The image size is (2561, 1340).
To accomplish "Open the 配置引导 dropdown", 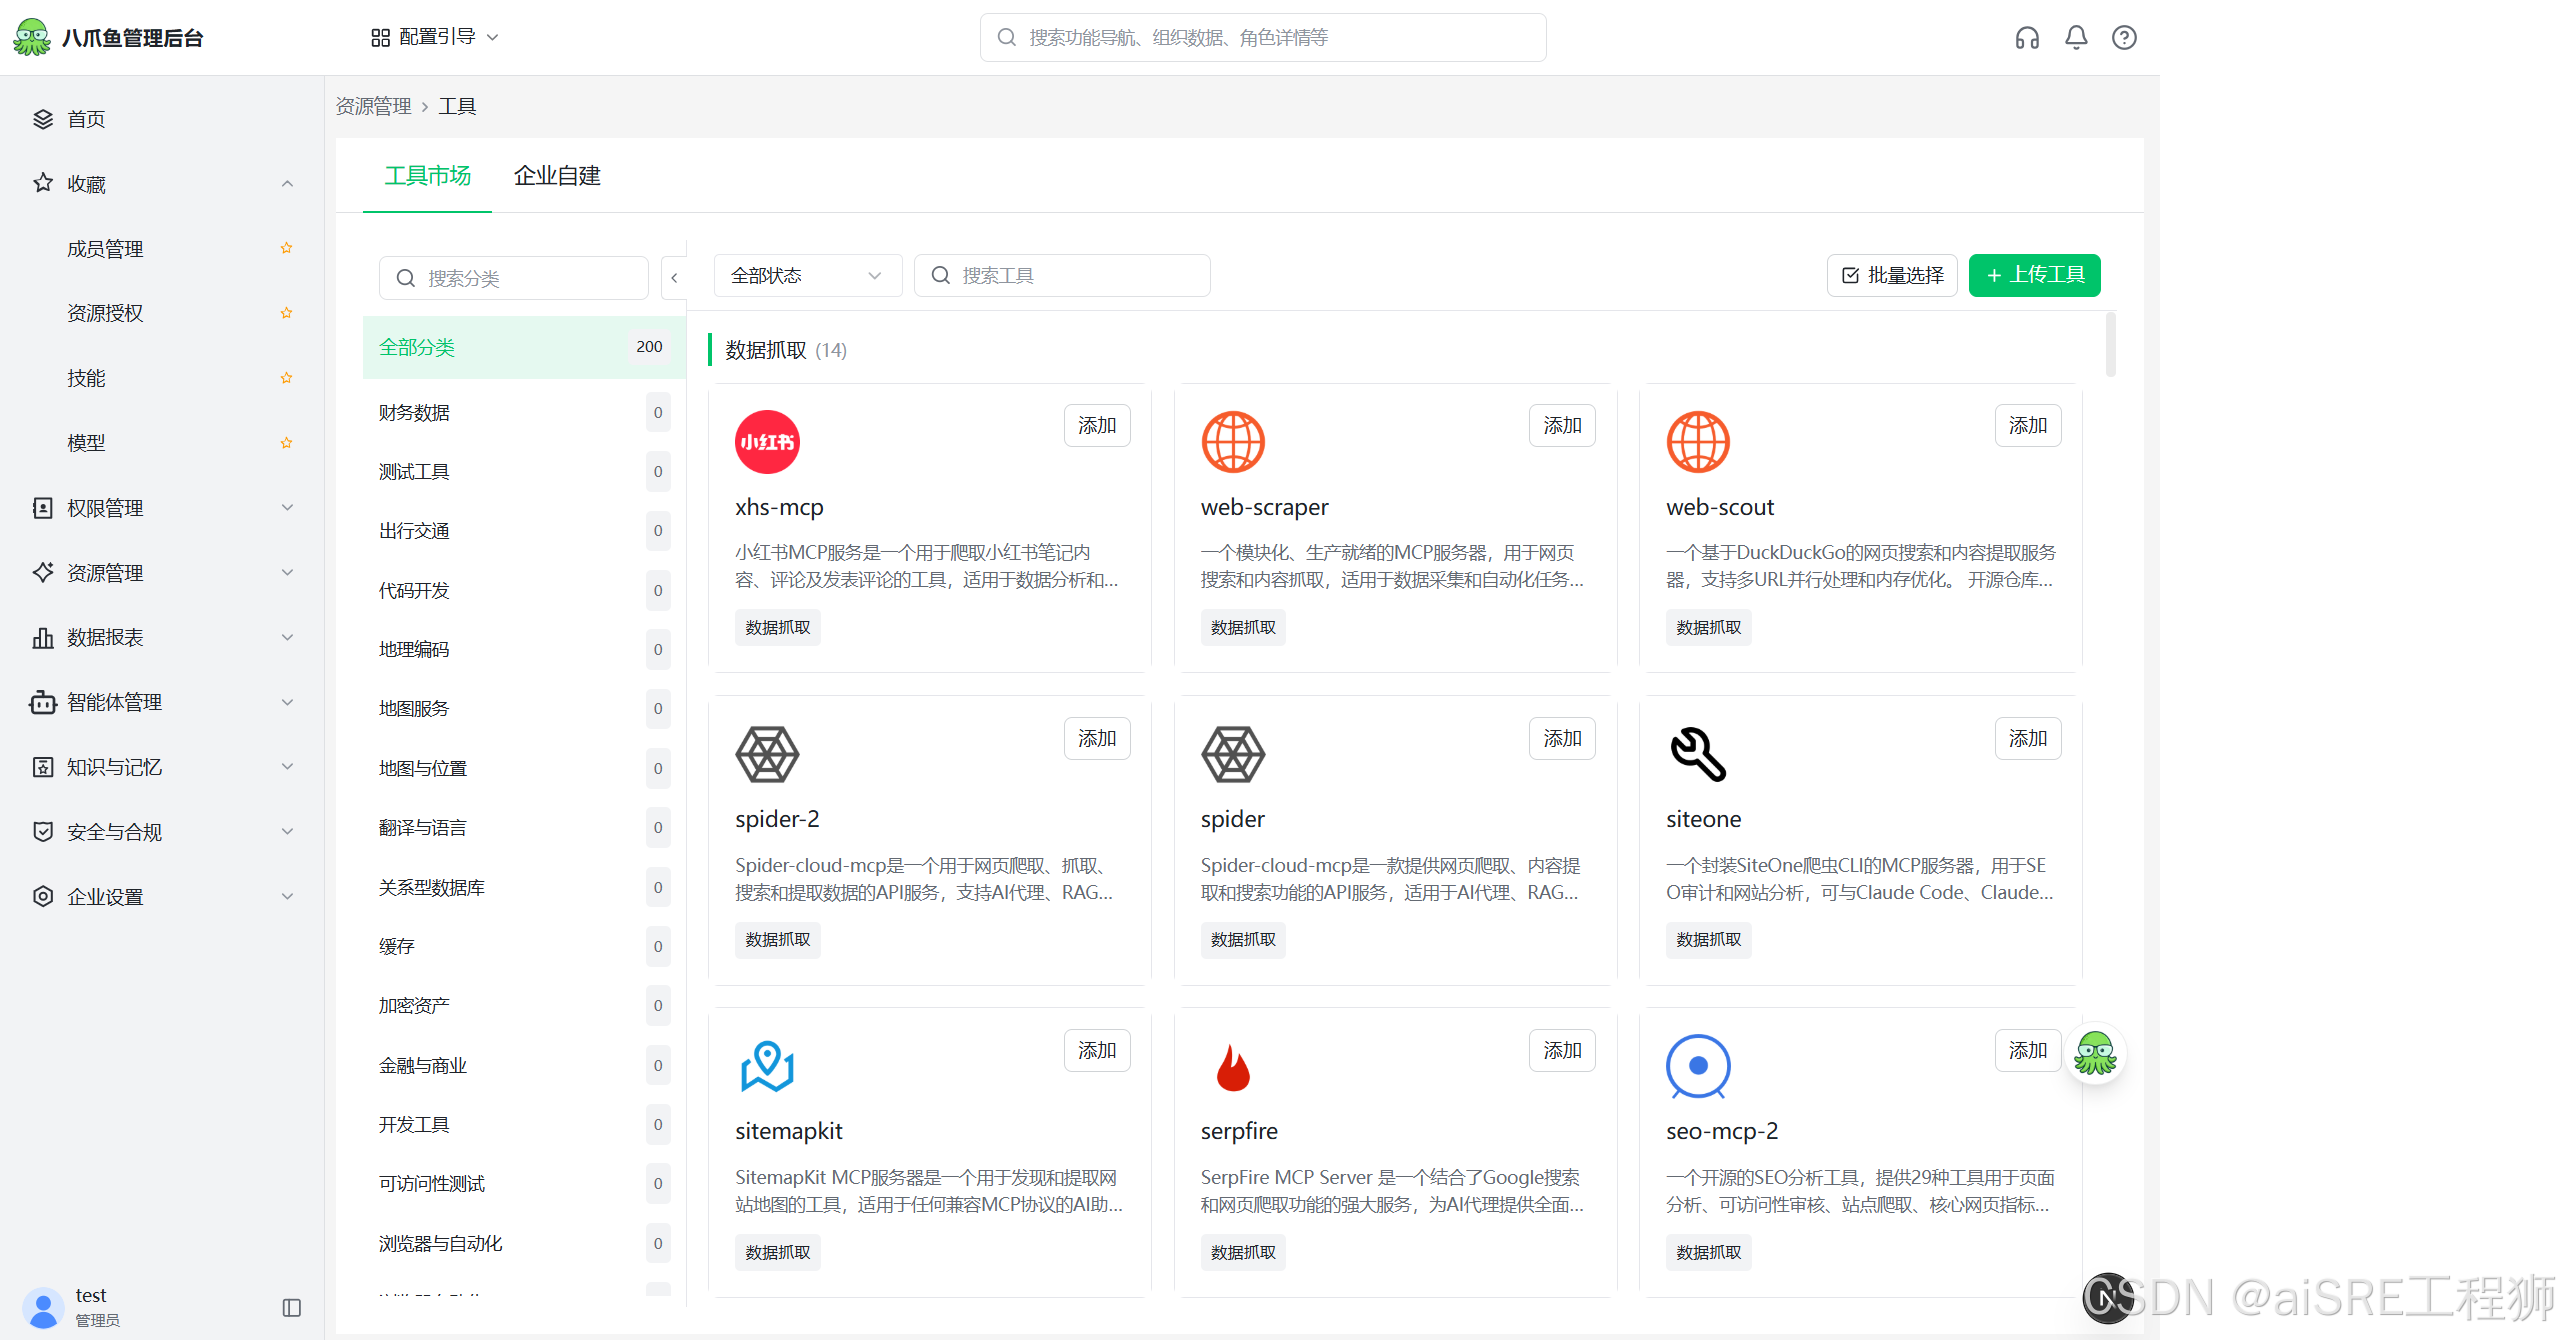I will click(434, 37).
